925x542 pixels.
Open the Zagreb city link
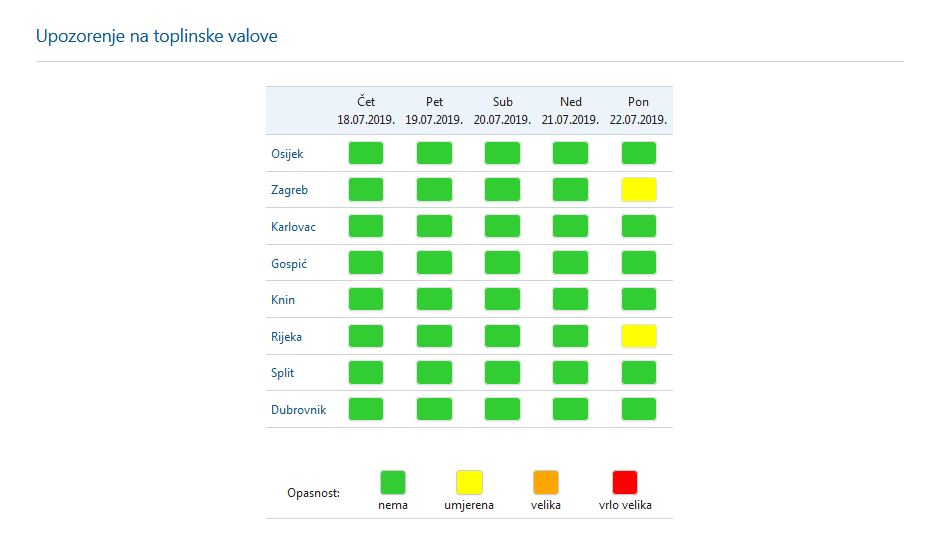click(289, 190)
